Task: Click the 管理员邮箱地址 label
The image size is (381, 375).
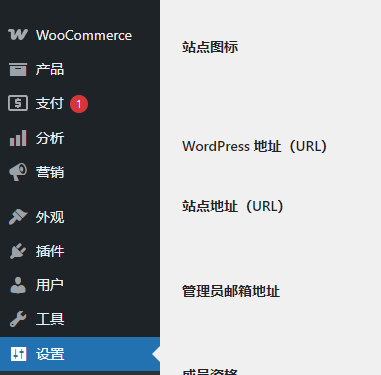Action: [x=231, y=291]
